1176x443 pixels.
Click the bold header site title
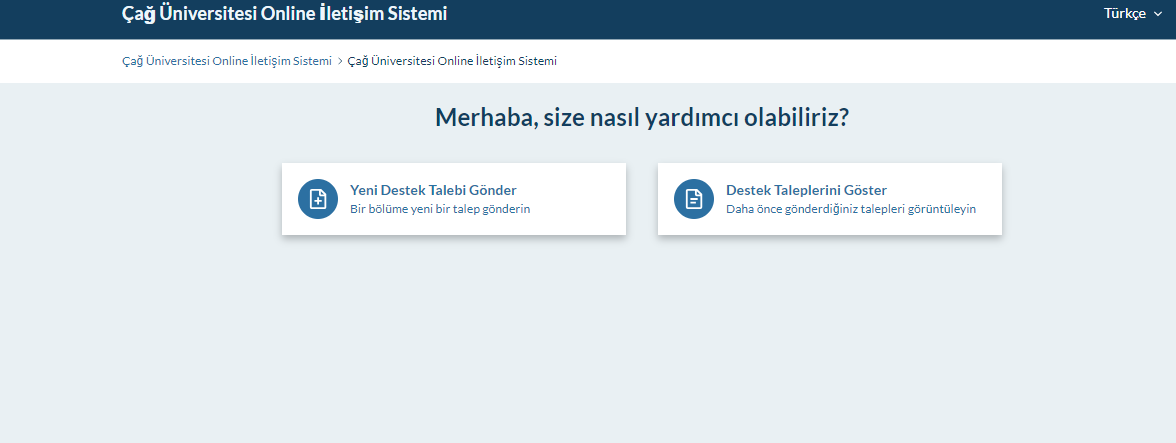coord(284,14)
